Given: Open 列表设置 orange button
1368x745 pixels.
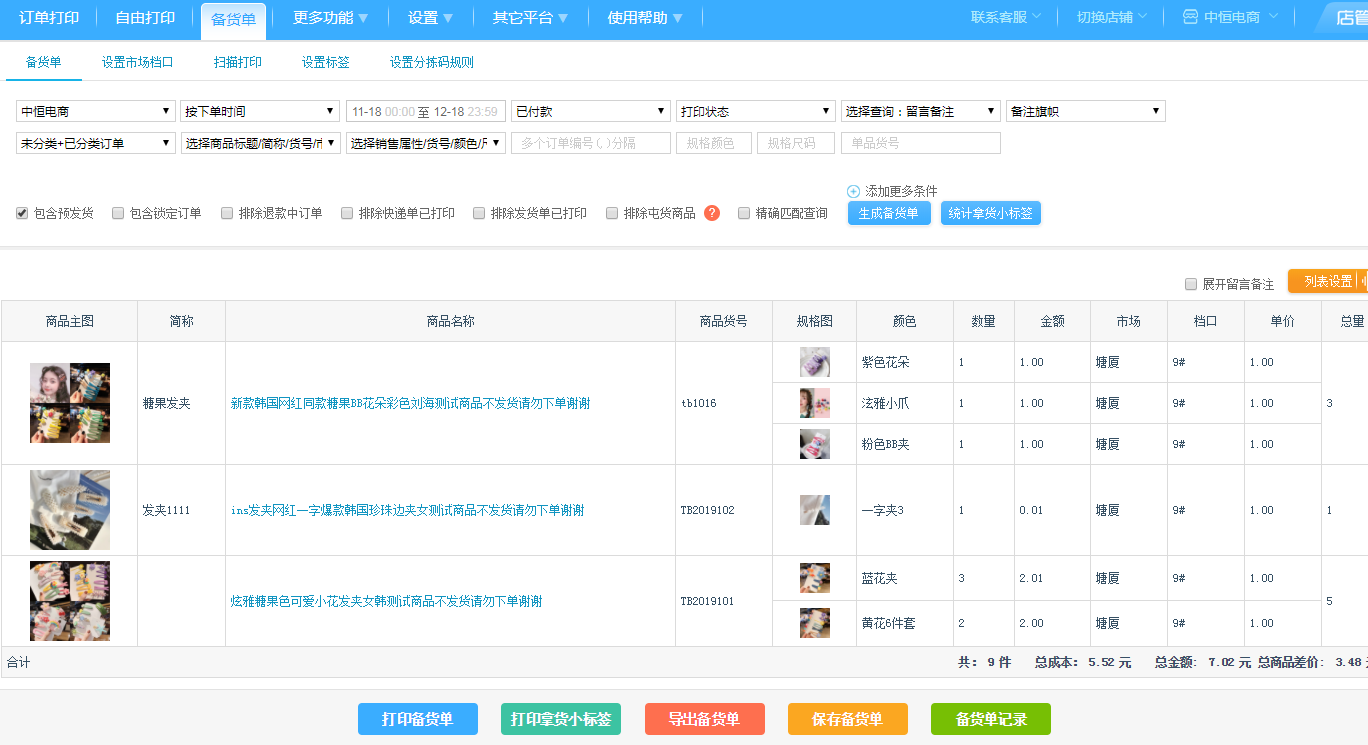Looking at the screenshot, I should coord(1328,281).
